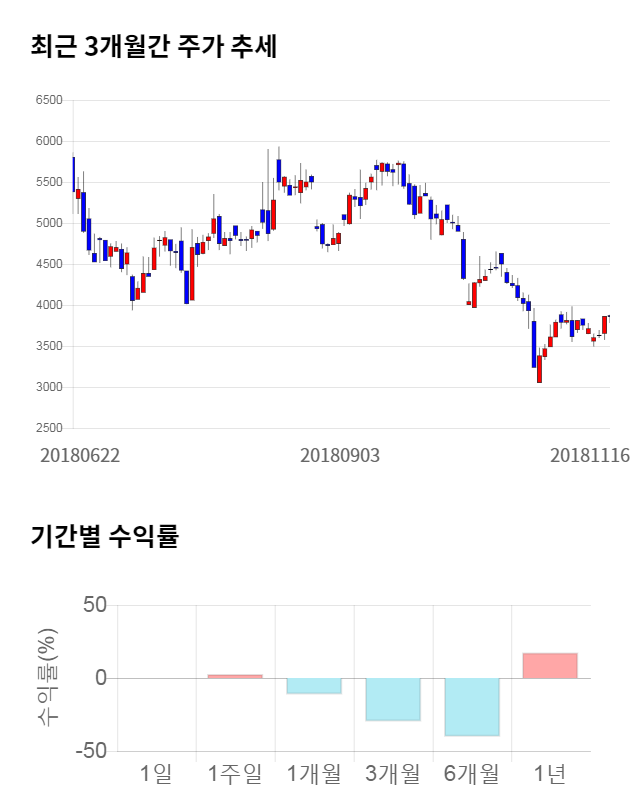The height and width of the screenshot is (810, 640).
Task: Click the 2500 price axis label
Action: click(48, 428)
